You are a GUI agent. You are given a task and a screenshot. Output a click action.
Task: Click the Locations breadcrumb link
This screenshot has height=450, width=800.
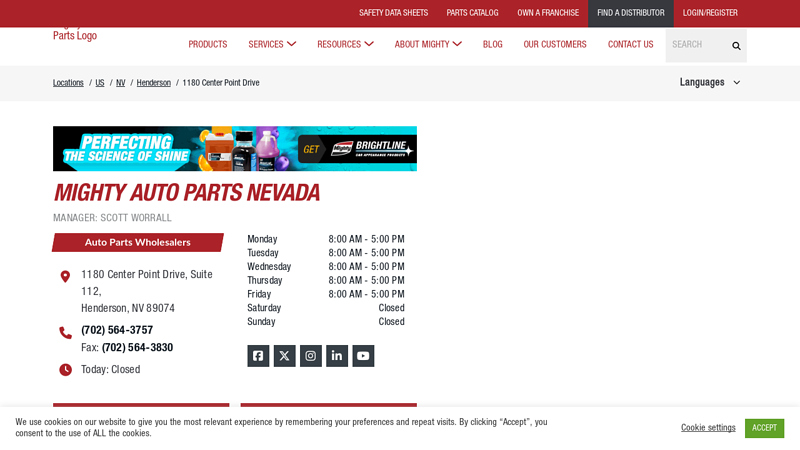pyautogui.click(x=68, y=83)
